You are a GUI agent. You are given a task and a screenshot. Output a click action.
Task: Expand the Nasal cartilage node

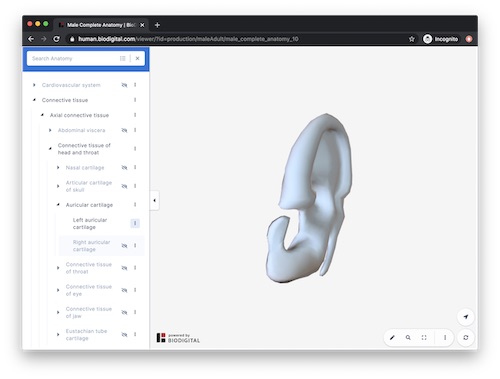click(58, 167)
